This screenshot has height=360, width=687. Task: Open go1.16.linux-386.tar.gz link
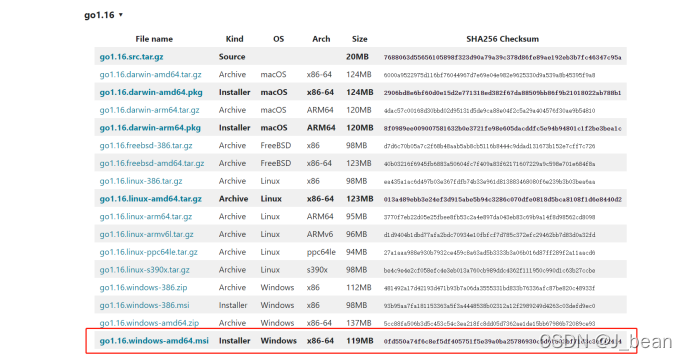coord(141,181)
